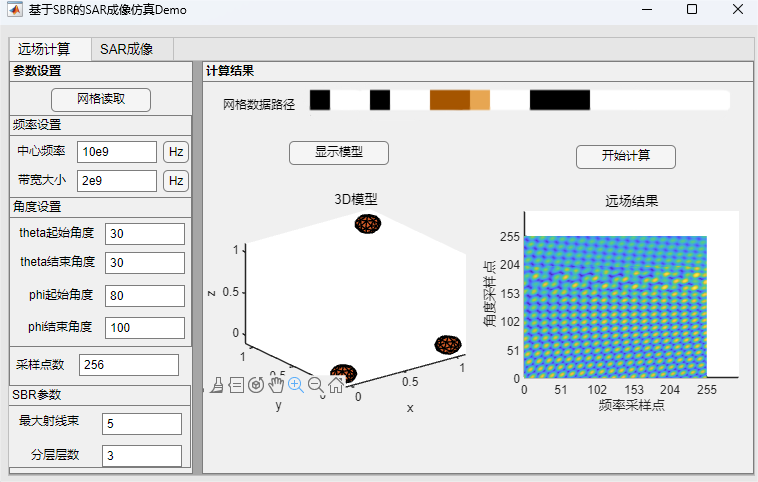Click the 最大射线束 input box

141,424
